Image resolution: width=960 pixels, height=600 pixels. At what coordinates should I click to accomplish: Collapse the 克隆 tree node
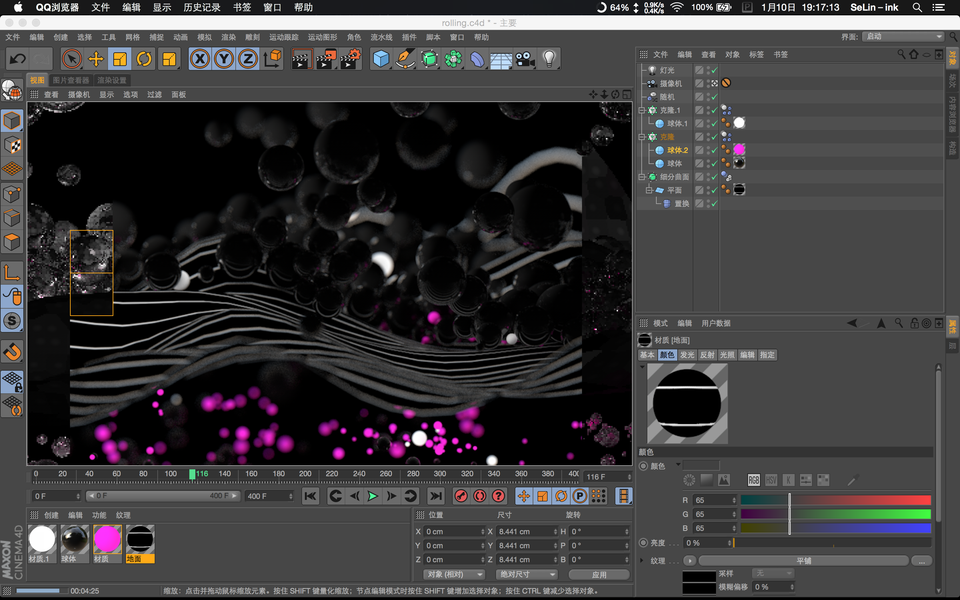(x=642, y=137)
